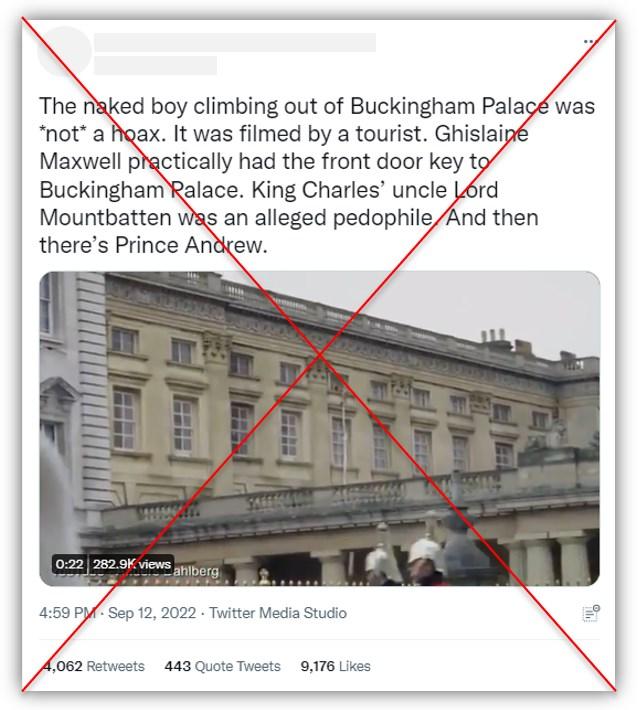View the 4,062 Retweets list
The image size is (639, 710).
[92, 666]
